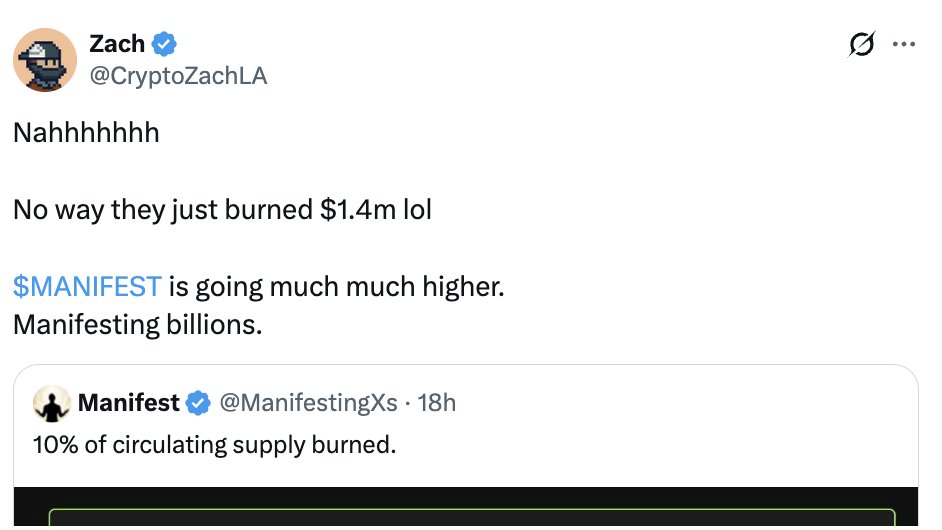The width and height of the screenshot is (942, 530).
Task: Open Zach's pixel-art profile avatar
Action: pos(45,59)
